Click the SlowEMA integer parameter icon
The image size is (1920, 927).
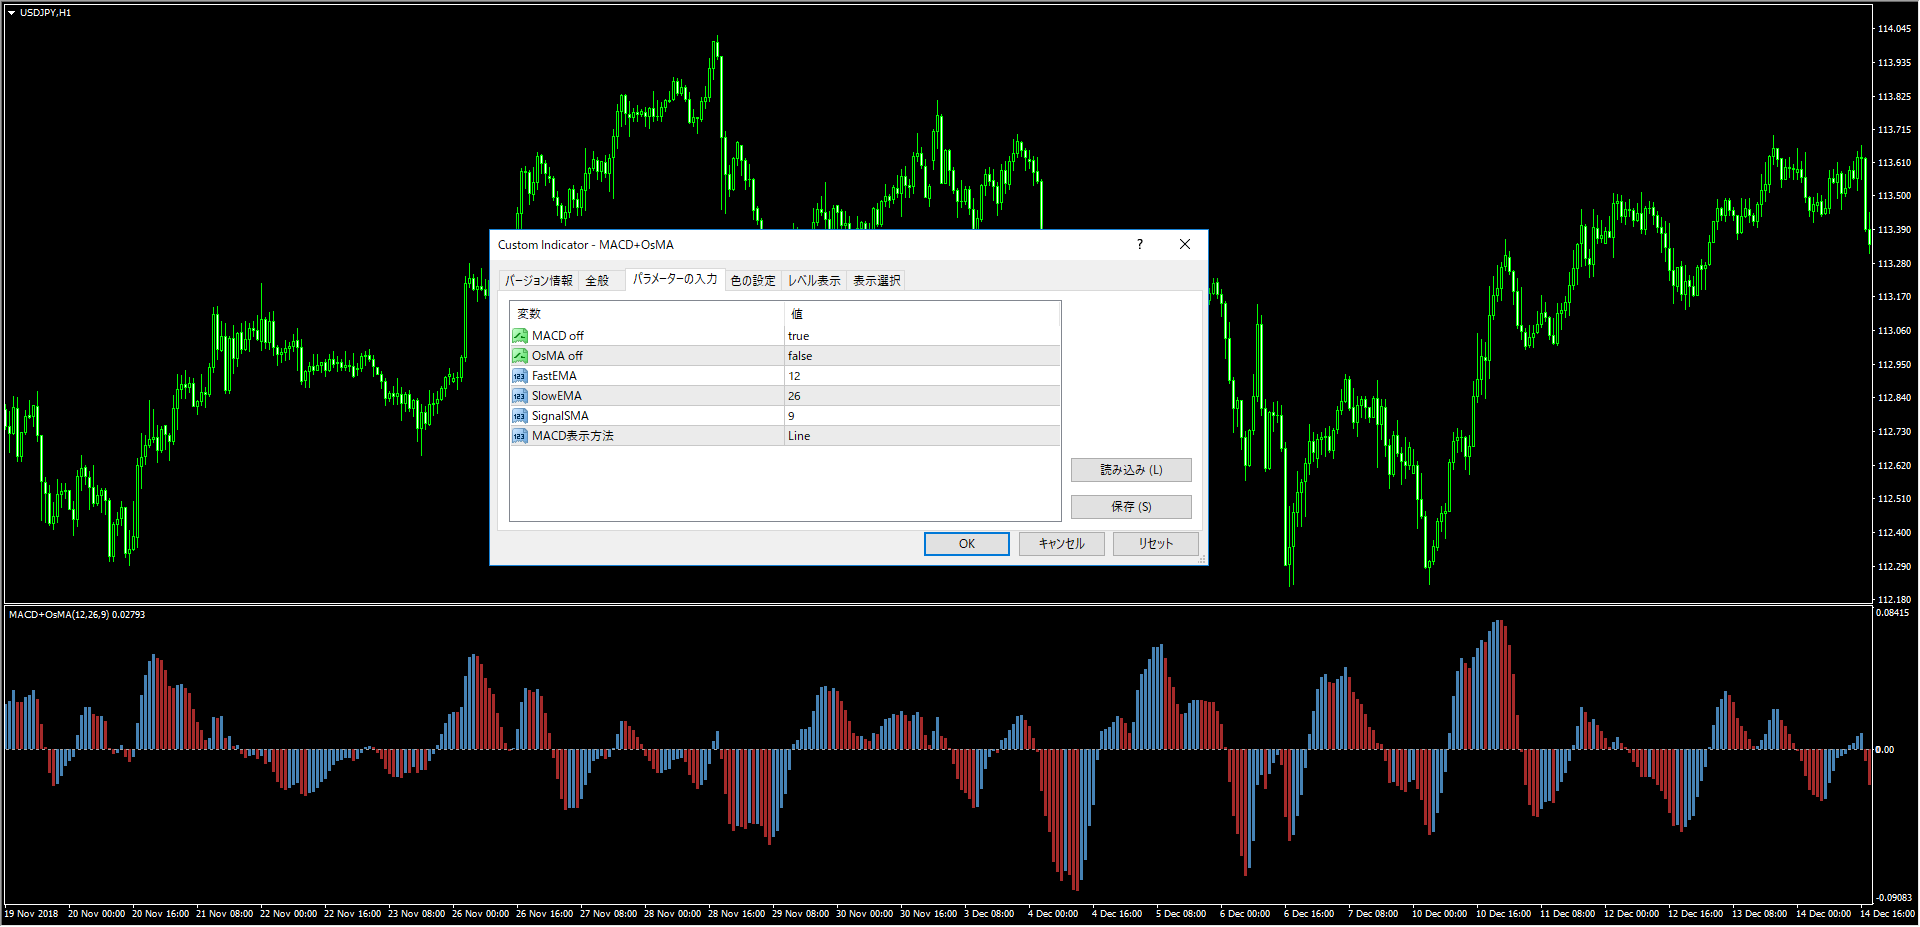coord(520,396)
